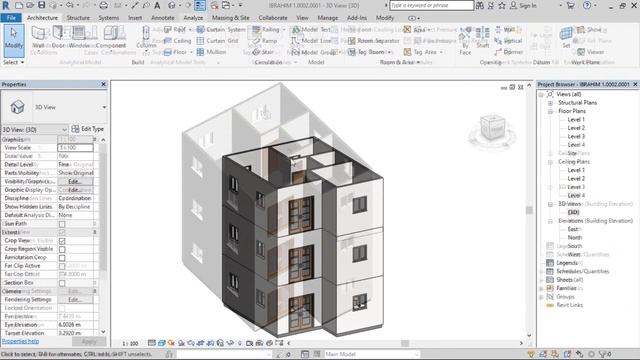Toggle the Locked Orientation checkbox
Image resolution: width=640 pixels, height=360 pixels.
click(62, 309)
